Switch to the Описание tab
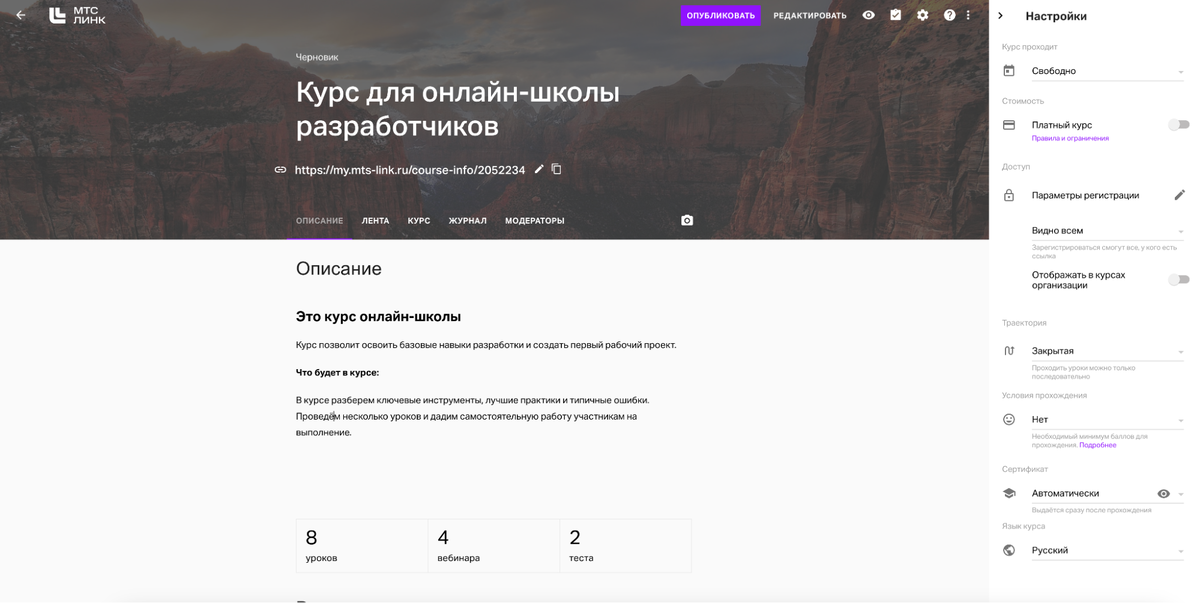The width and height of the screenshot is (1200, 603). 319,221
